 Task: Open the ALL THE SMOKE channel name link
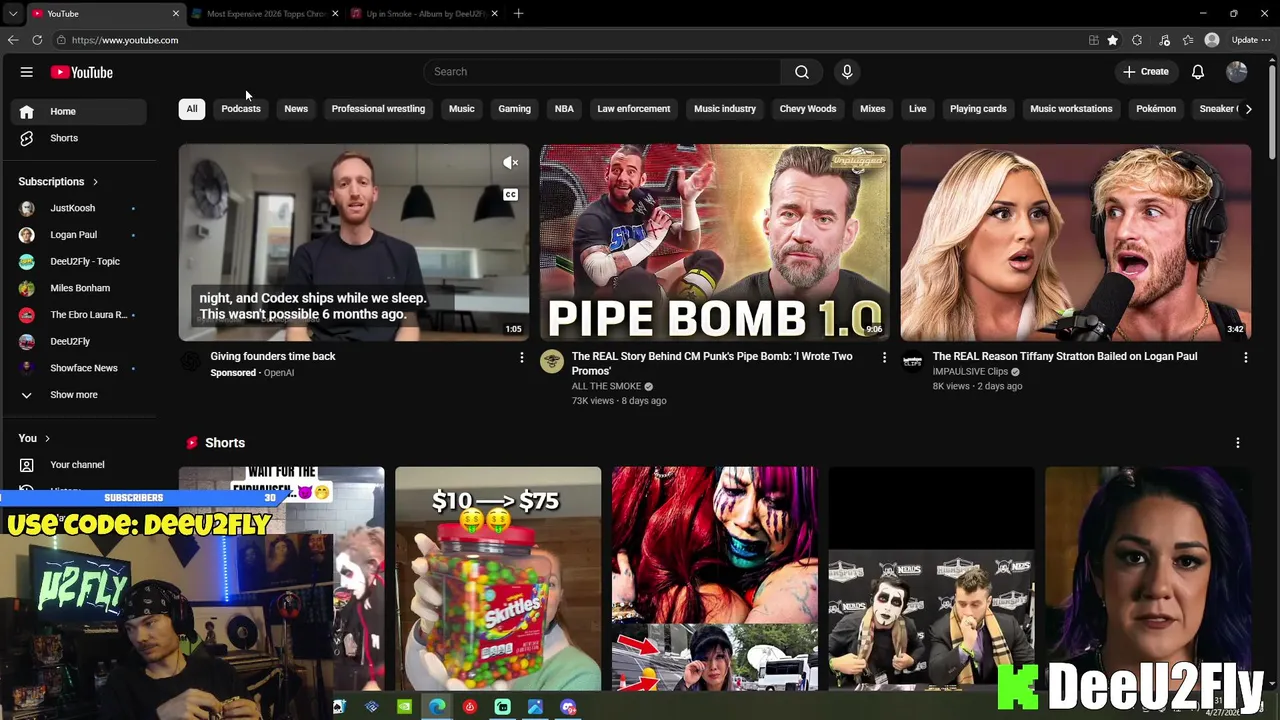606,386
